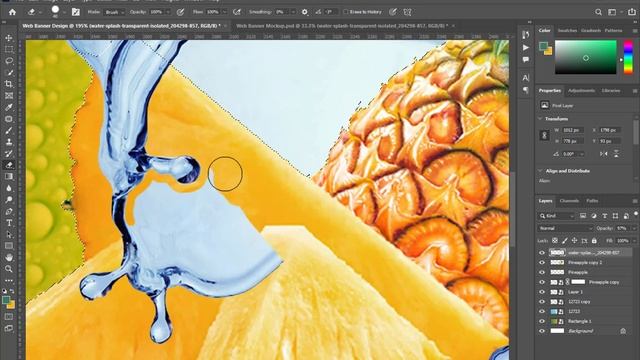Collapse the Transform section
Screen dimensions: 640x360
click(540, 119)
